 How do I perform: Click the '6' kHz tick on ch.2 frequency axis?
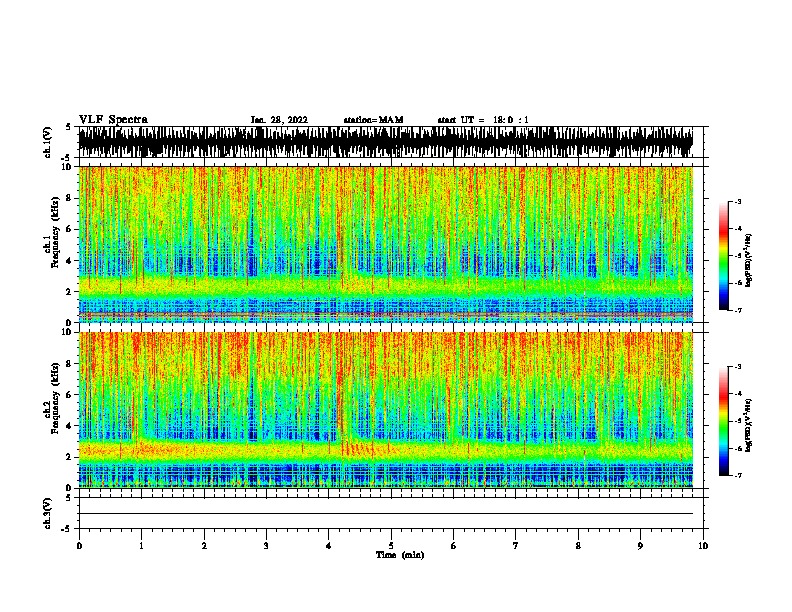click(69, 394)
